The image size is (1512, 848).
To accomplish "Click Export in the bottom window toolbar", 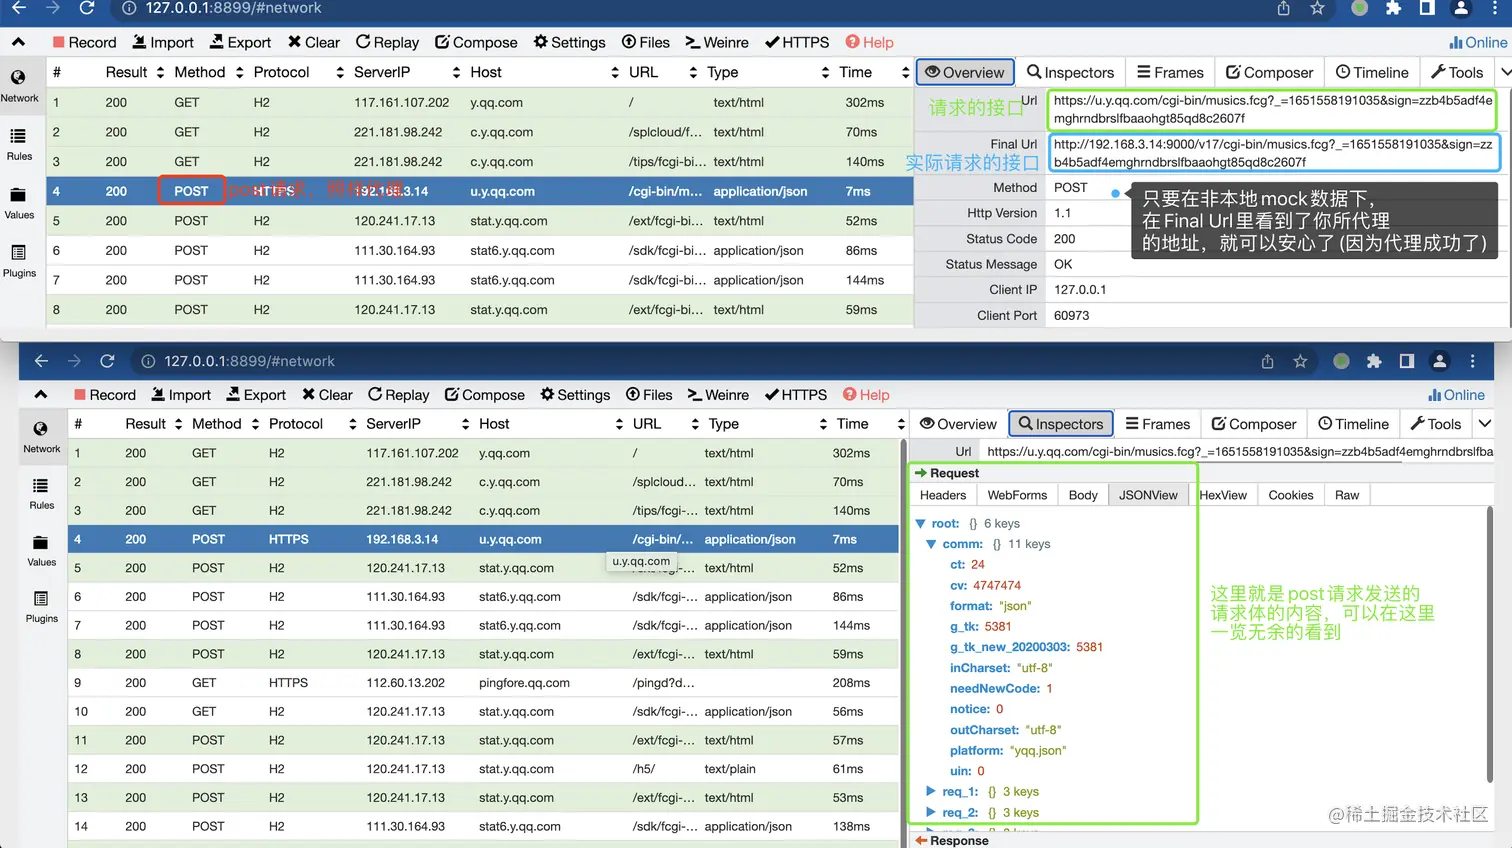I will point(256,395).
